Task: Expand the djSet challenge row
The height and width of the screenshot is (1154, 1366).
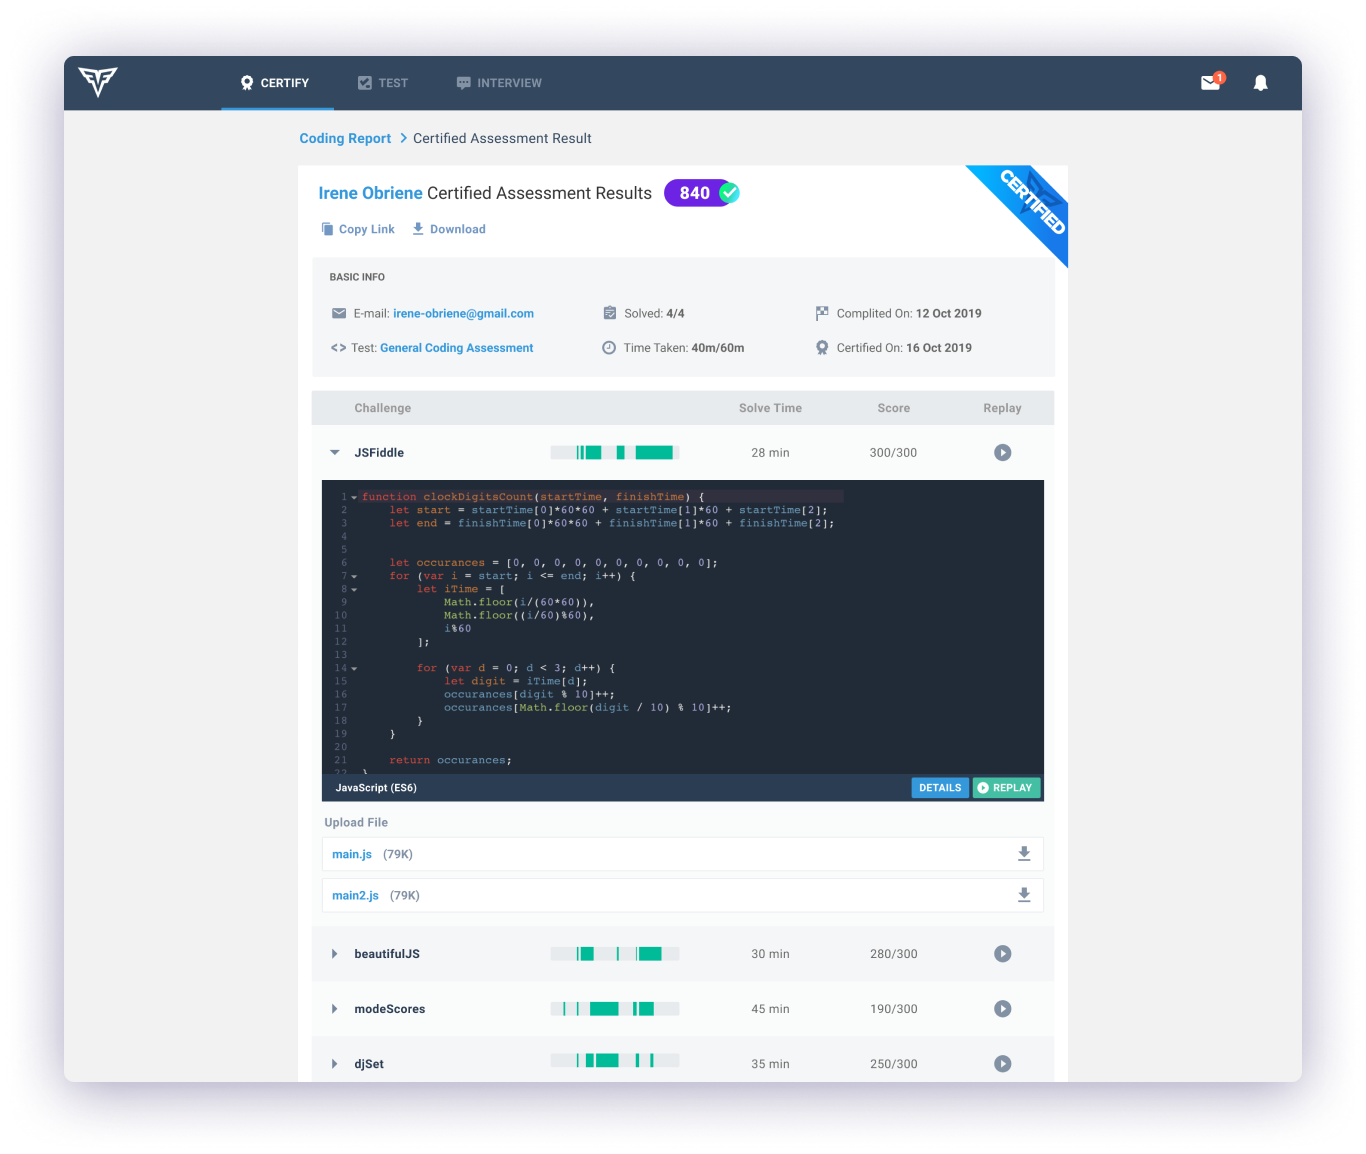Action: [x=335, y=1064]
